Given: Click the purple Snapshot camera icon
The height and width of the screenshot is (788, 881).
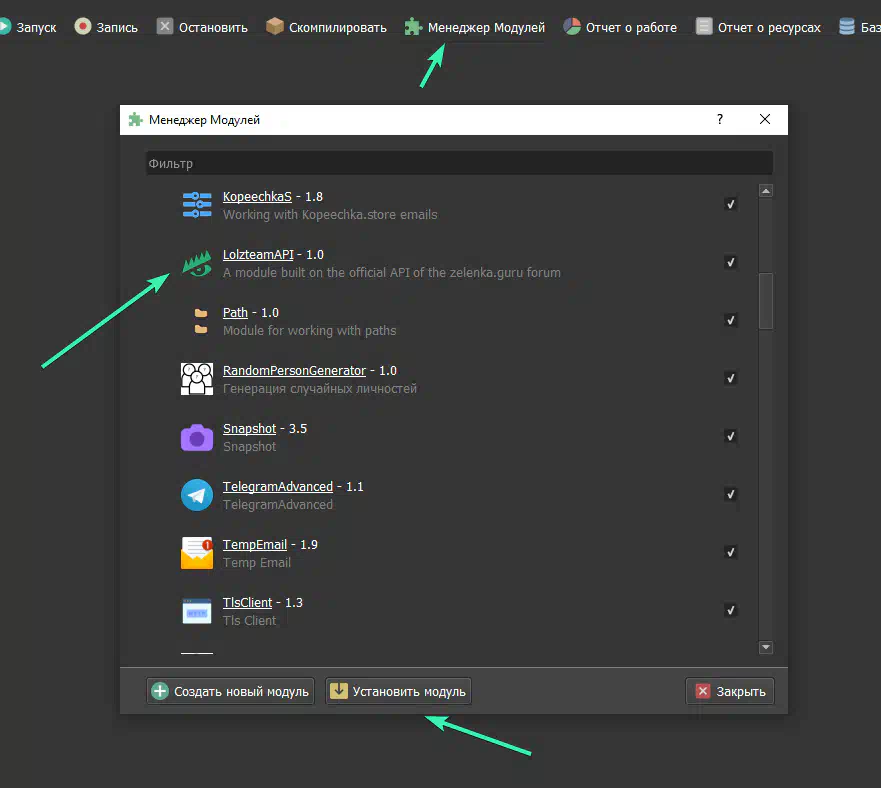Looking at the screenshot, I should (x=197, y=437).
